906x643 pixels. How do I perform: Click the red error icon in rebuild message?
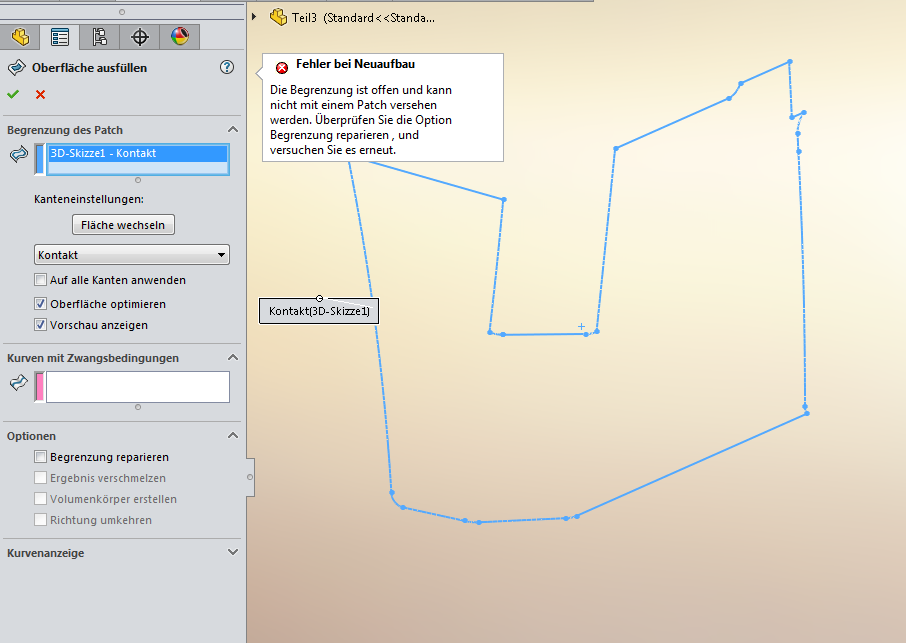tap(282, 68)
